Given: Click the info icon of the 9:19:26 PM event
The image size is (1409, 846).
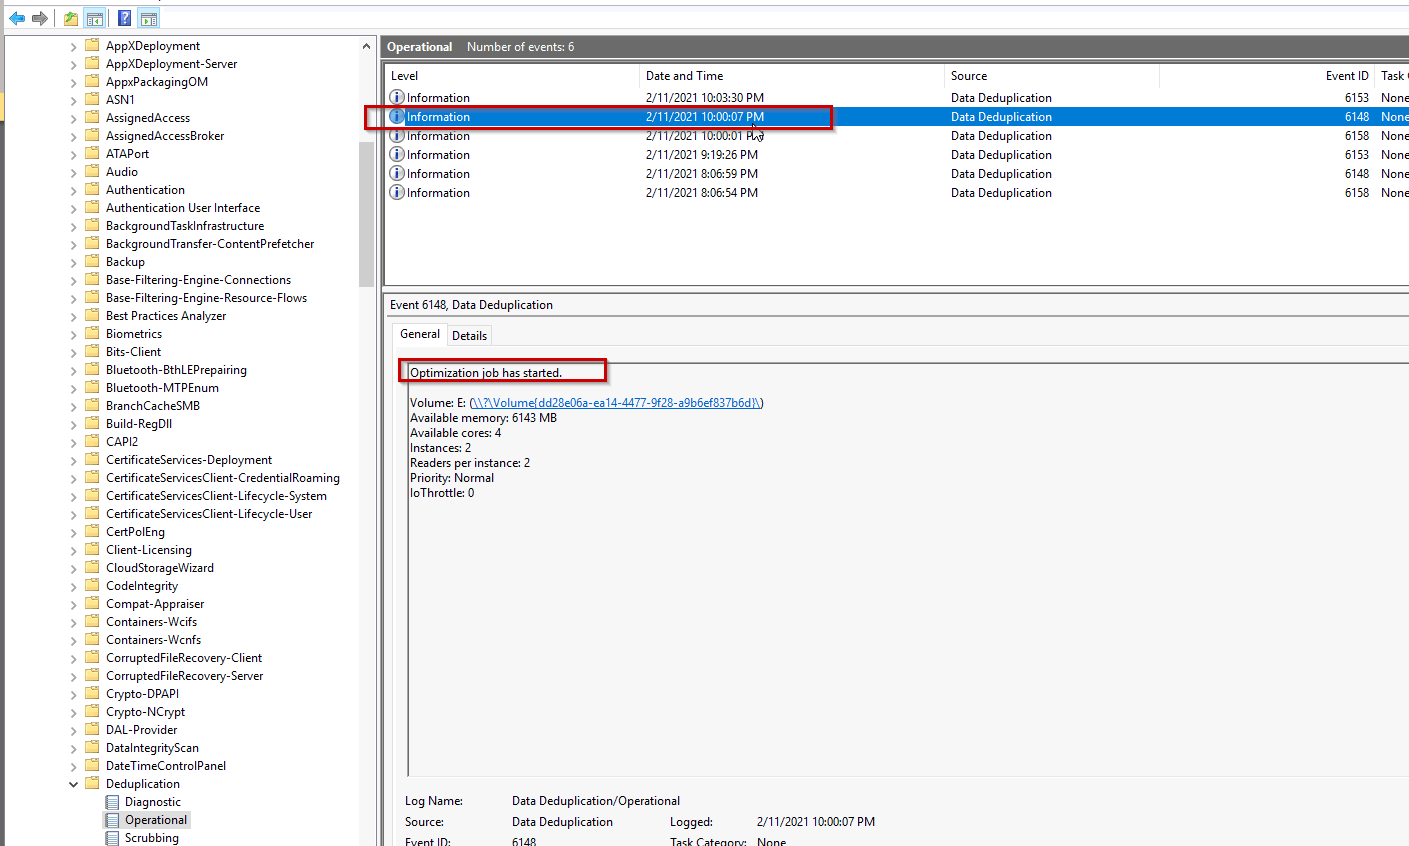Looking at the screenshot, I should click(x=397, y=155).
